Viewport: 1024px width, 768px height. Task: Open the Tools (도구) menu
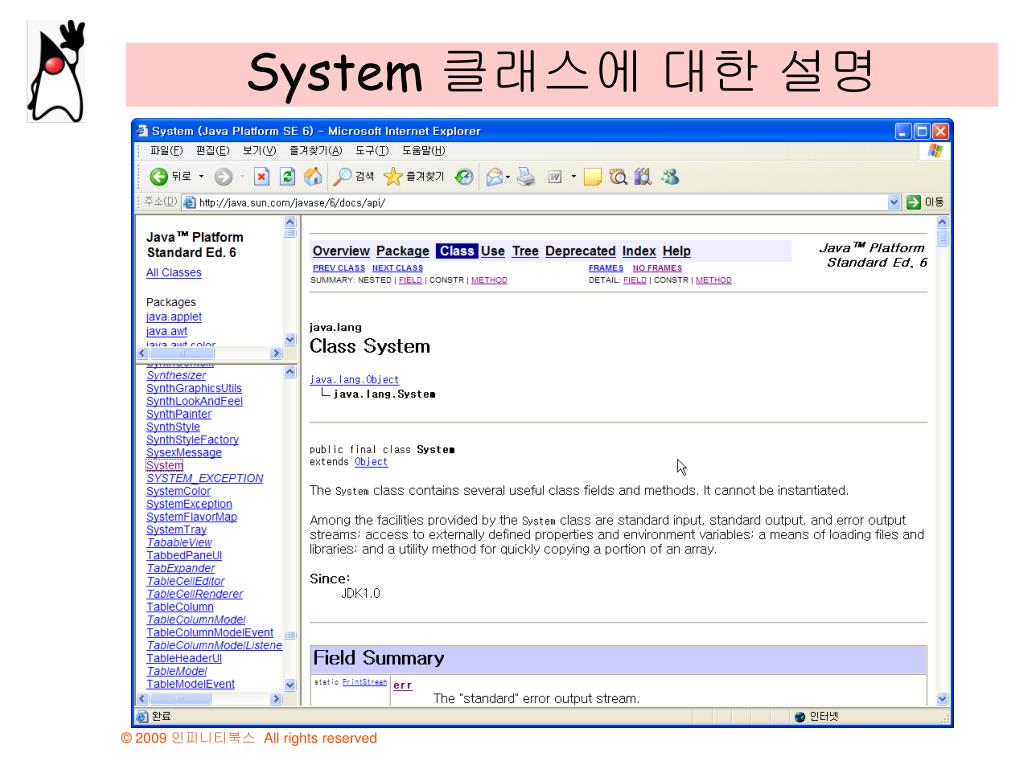point(372,151)
